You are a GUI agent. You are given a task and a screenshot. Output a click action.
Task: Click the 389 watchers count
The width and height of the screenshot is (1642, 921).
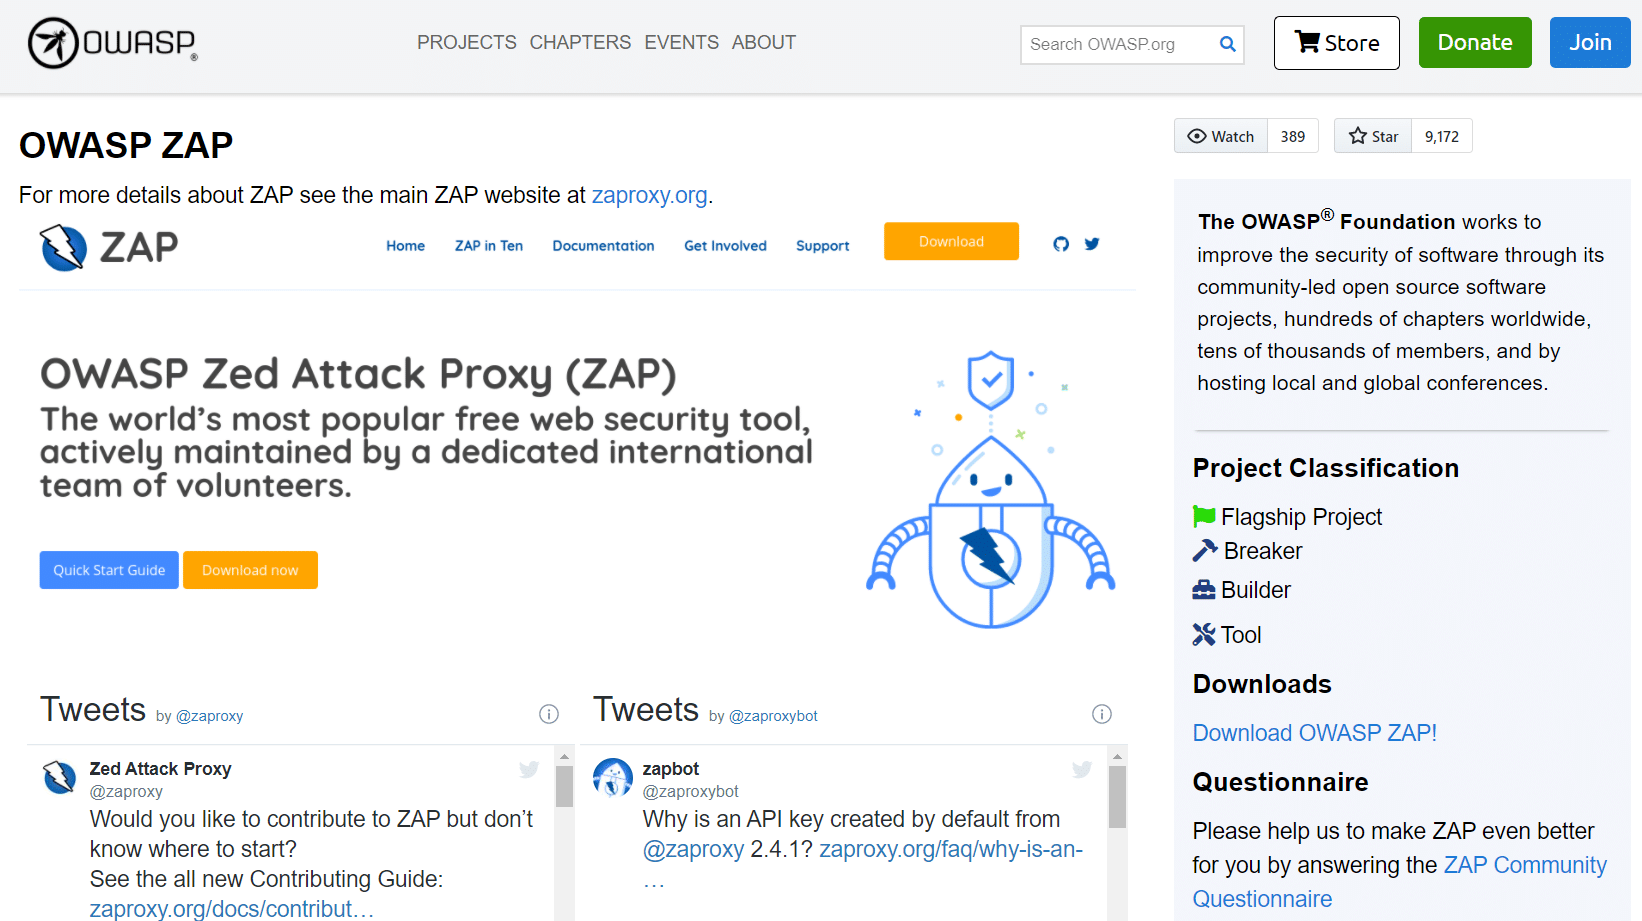[x=1293, y=136]
